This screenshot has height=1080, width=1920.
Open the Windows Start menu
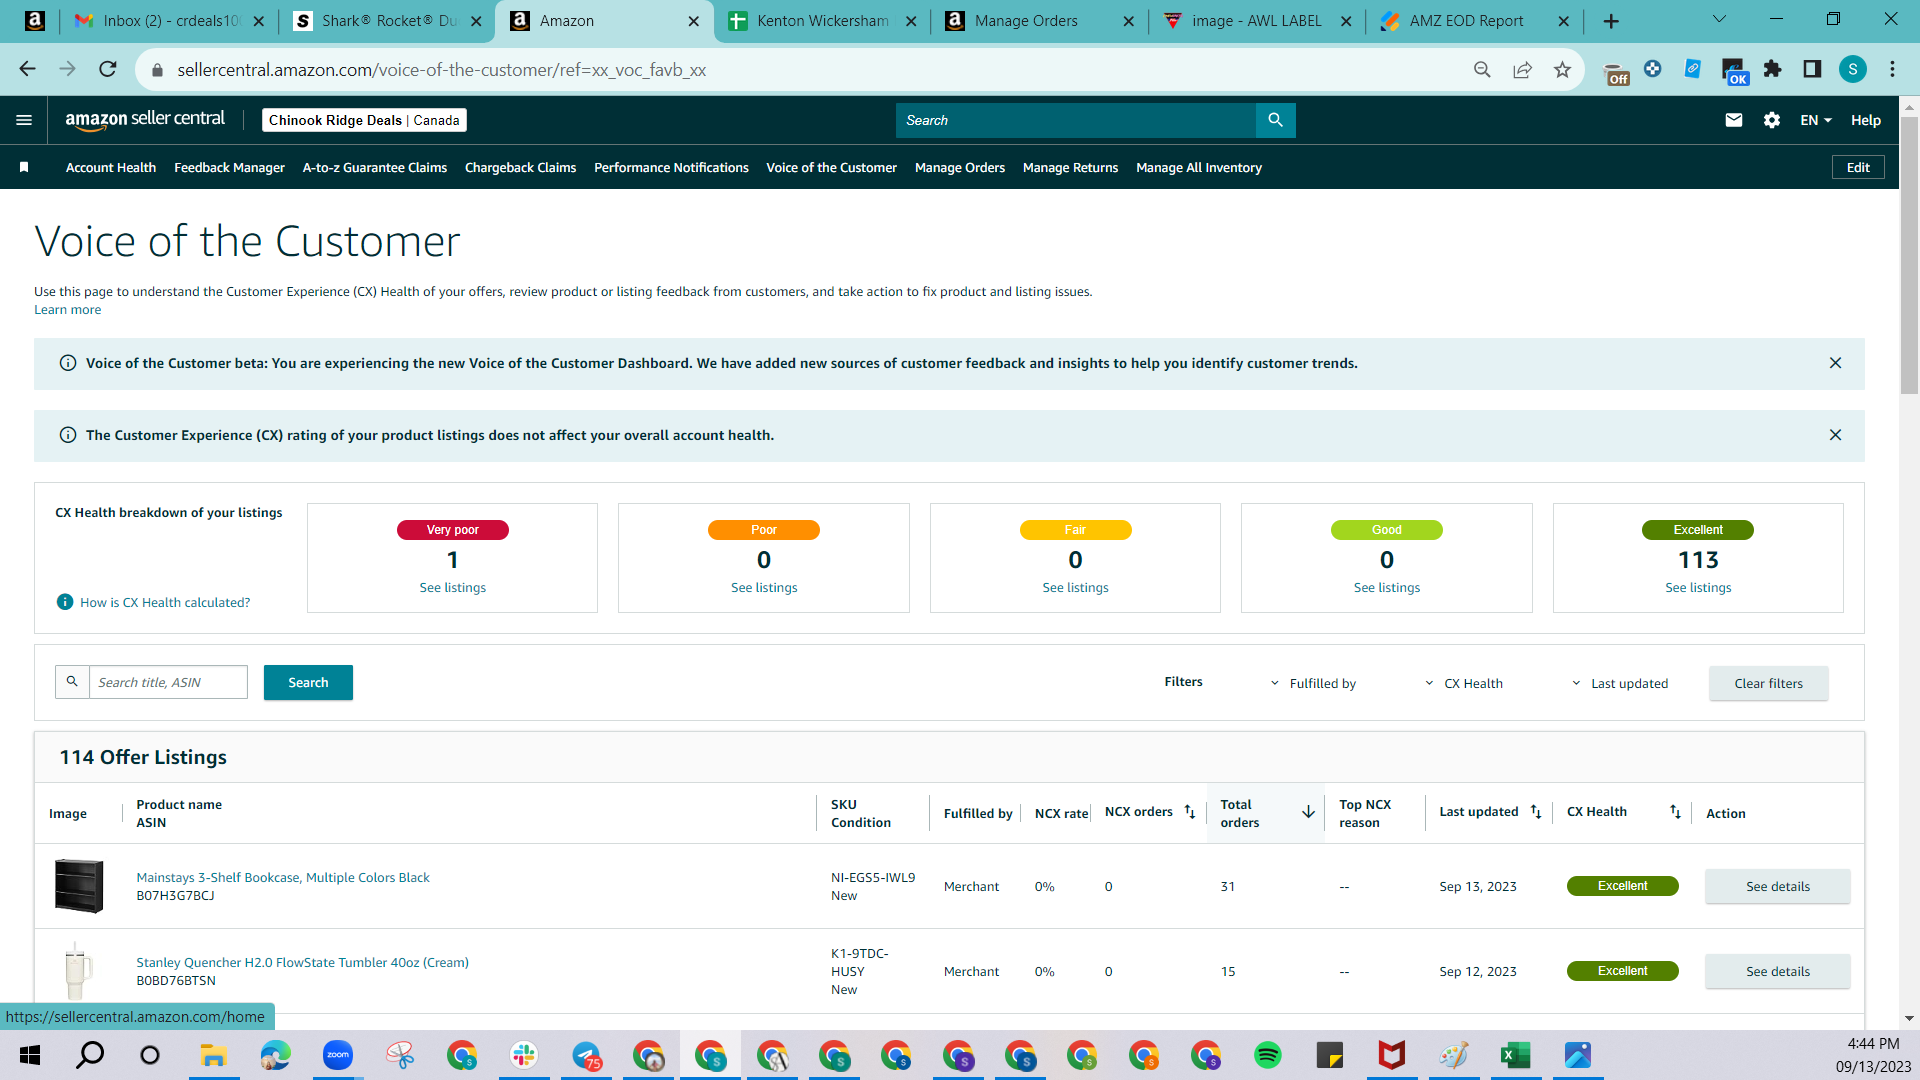(x=30, y=1055)
